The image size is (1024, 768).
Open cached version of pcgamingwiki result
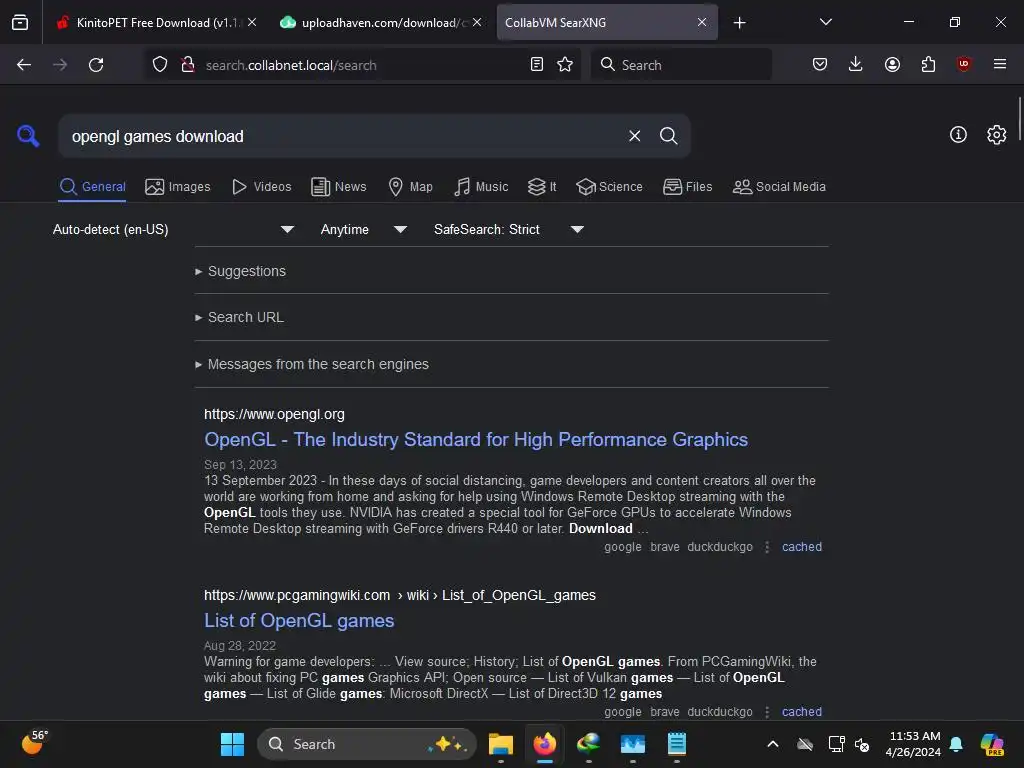[802, 712]
